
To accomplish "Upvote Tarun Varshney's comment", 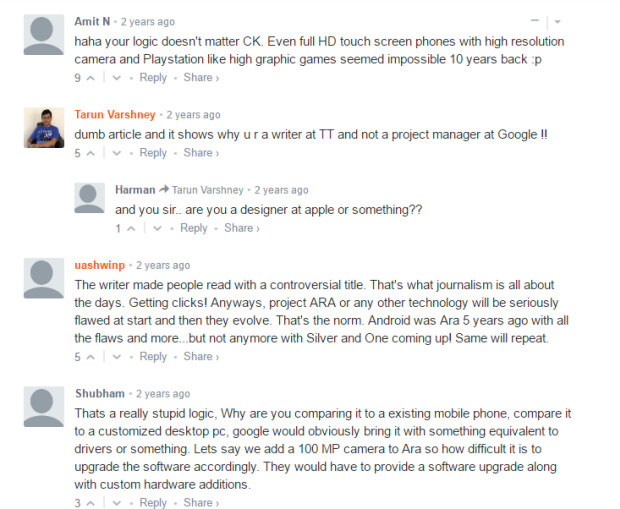I will (x=91, y=153).
